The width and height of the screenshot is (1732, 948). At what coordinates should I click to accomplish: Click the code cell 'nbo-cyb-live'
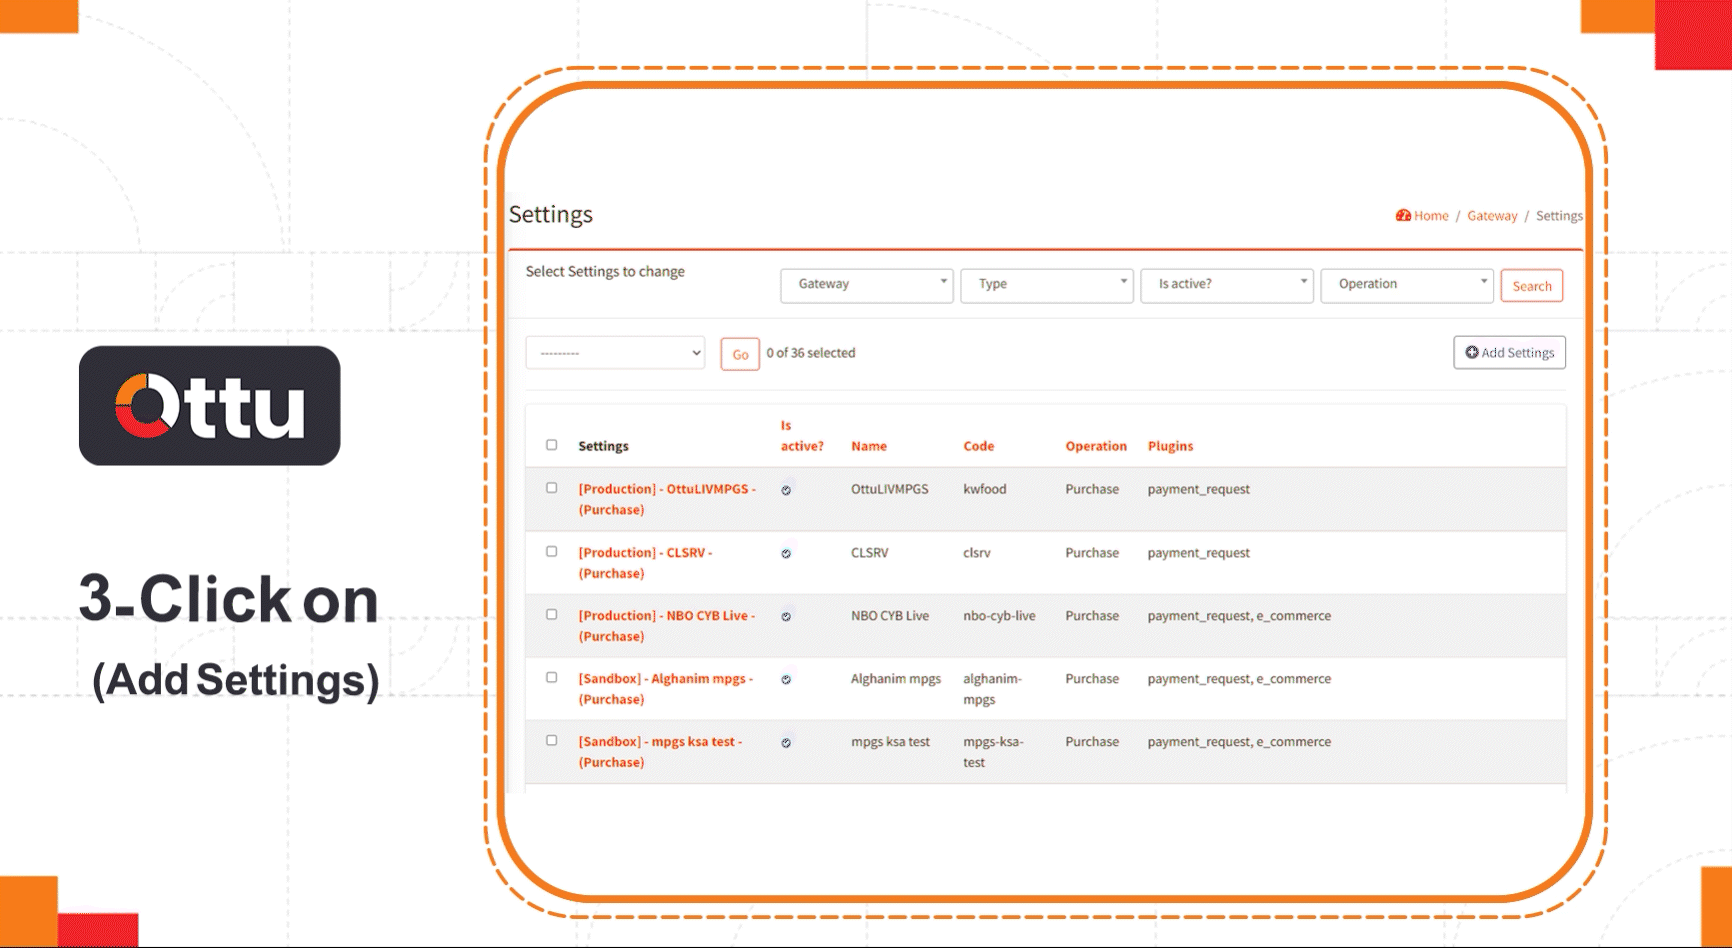coord(999,615)
